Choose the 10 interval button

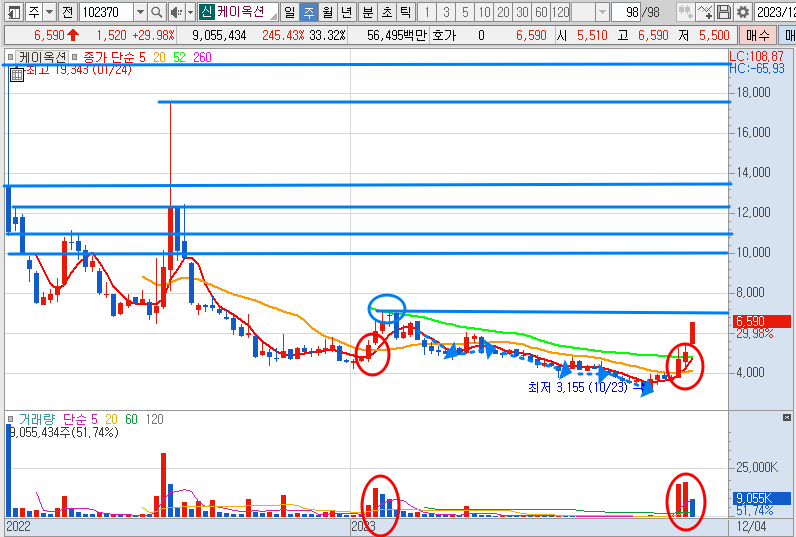[x=484, y=12]
